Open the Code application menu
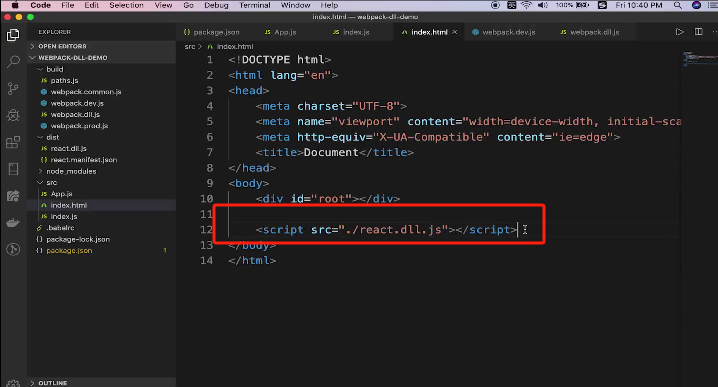718x387 pixels. point(40,5)
